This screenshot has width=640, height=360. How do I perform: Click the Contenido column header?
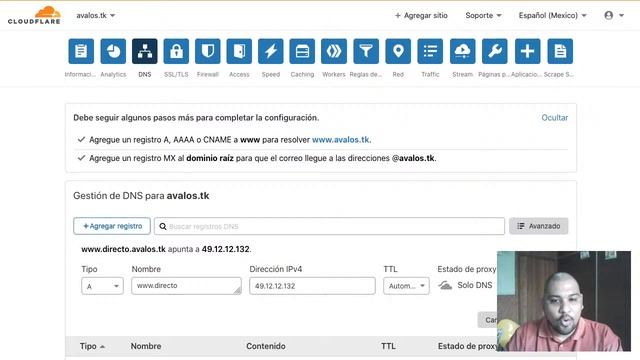tap(266, 346)
